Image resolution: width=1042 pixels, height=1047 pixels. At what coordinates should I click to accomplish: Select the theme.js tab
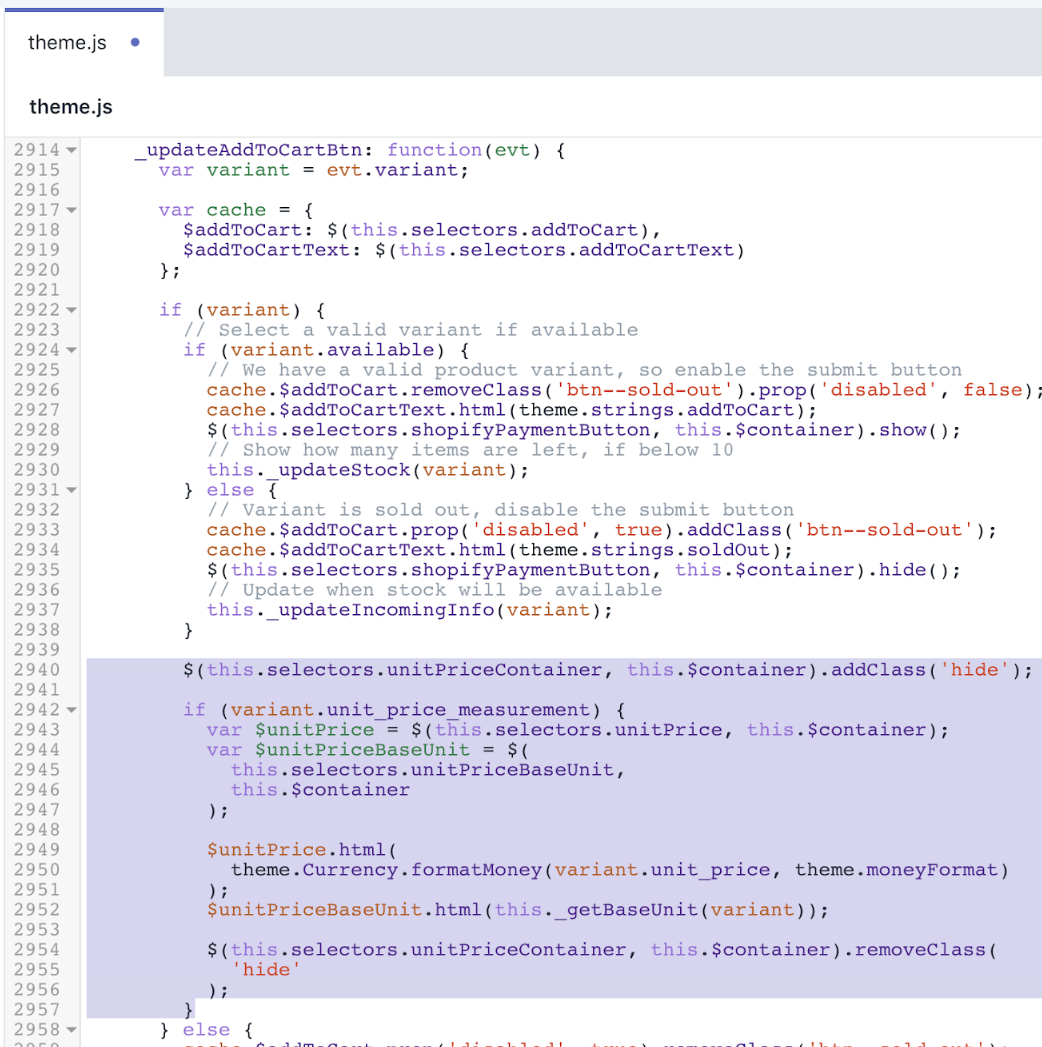pos(67,43)
